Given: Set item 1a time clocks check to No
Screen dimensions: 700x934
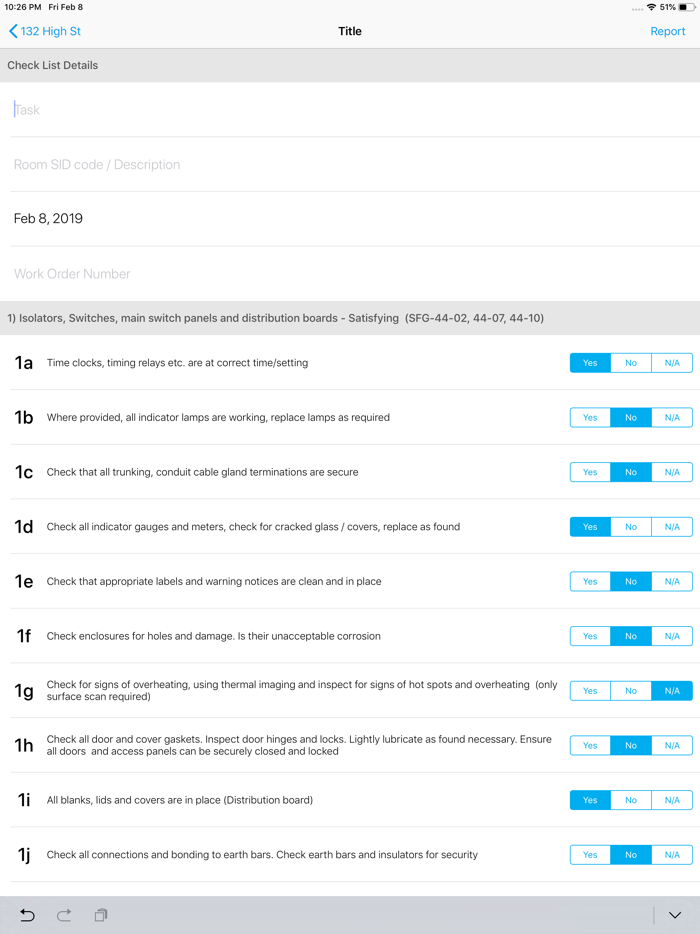Looking at the screenshot, I should point(630,363).
